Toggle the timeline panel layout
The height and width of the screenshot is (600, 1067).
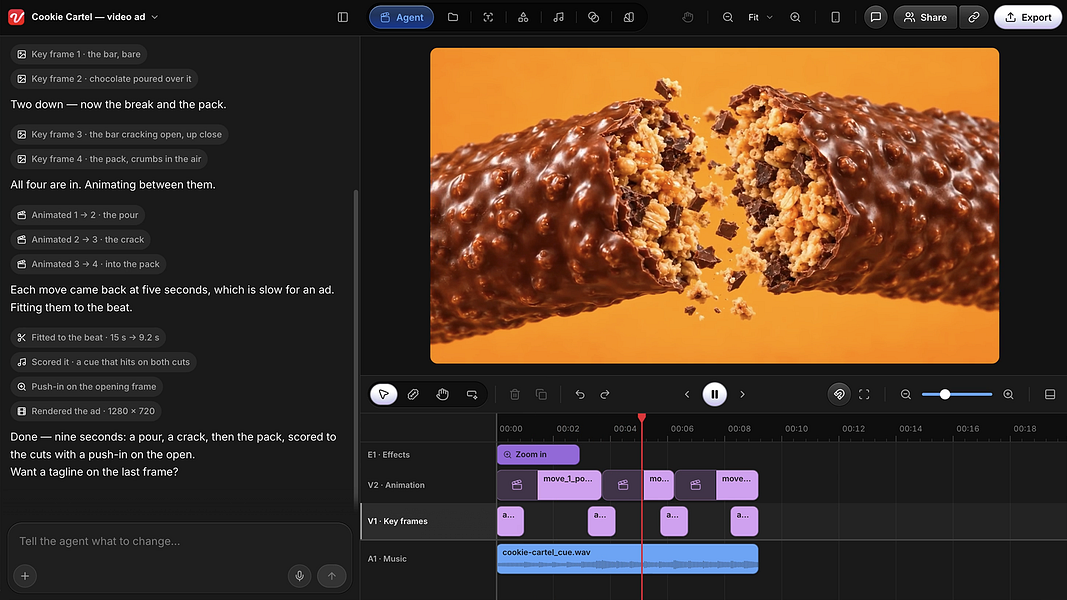(x=1050, y=395)
